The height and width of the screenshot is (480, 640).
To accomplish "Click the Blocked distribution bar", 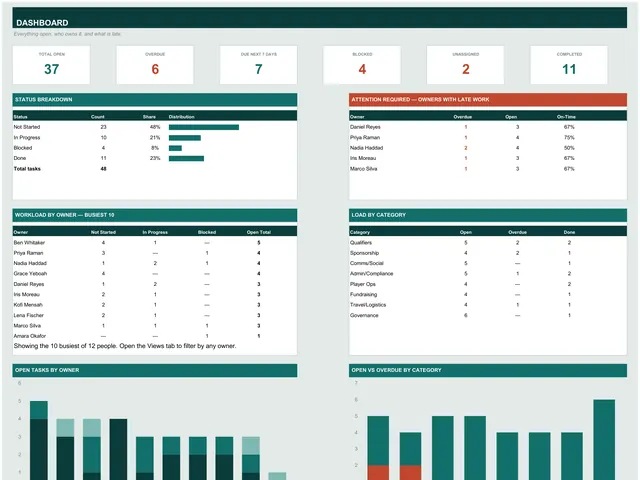I will click(x=176, y=148).
